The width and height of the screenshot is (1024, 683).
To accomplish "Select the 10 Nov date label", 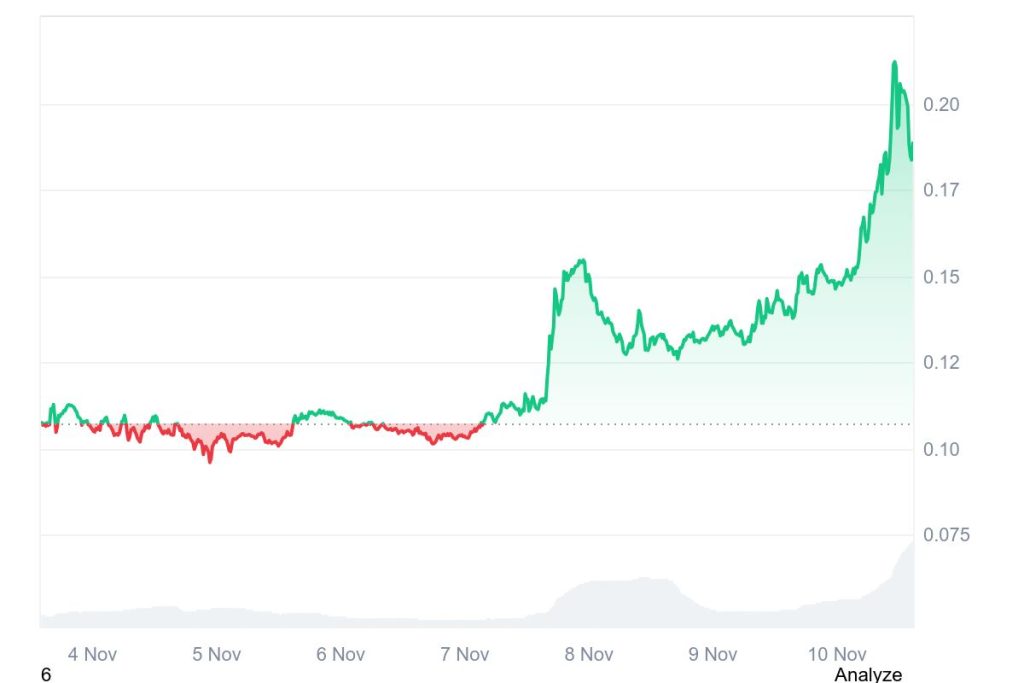I will [x=836, y=654].
